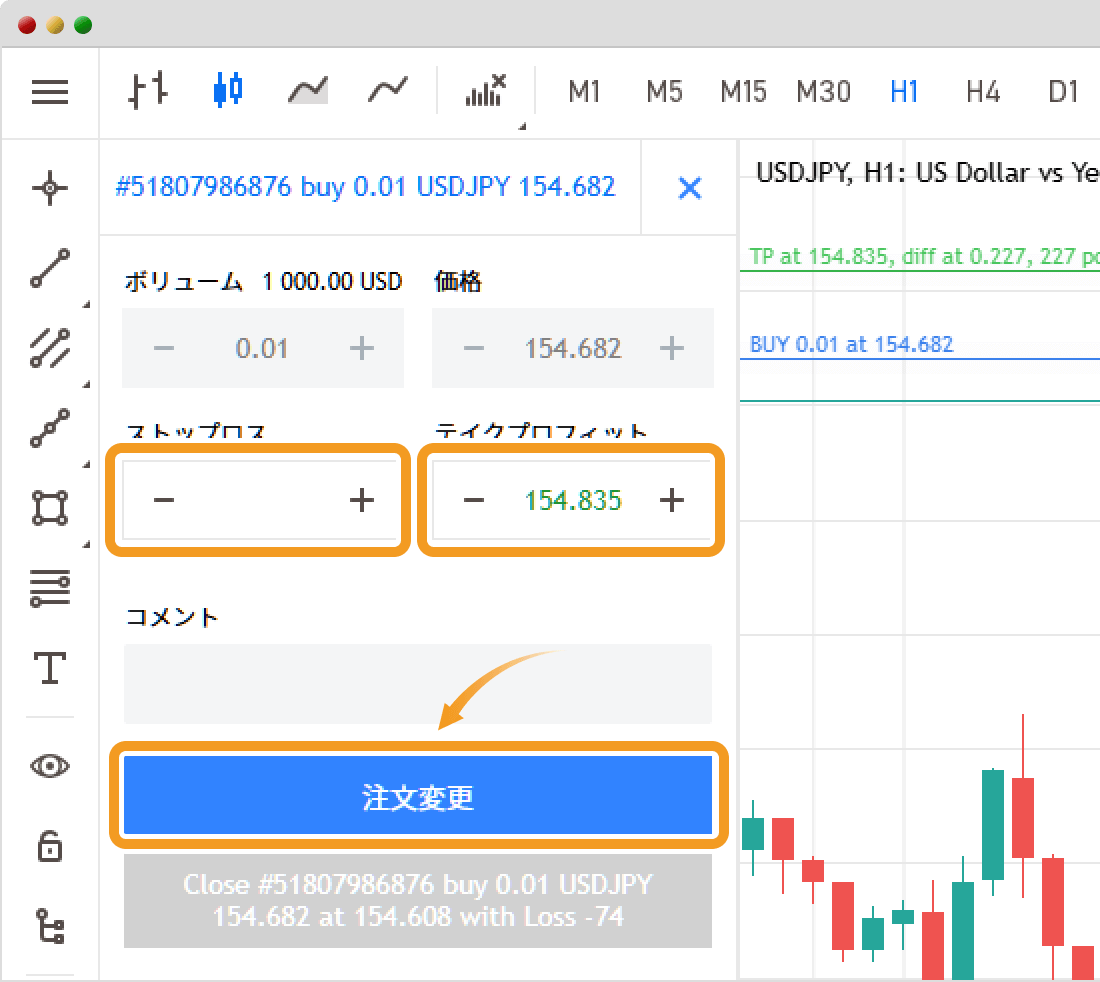This screenshot has width=1100, height=982.
Task: Expand the trend line tool submenu arrow
Action: pos(87,304)
